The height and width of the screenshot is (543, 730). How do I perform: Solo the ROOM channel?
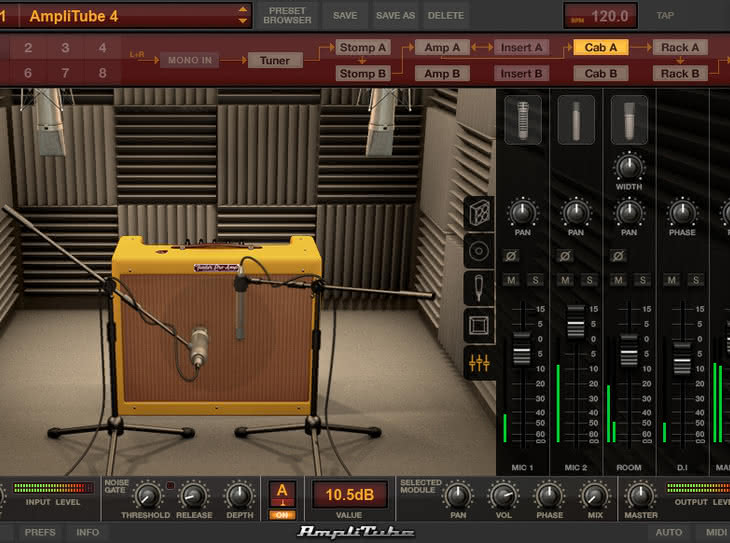point(642,280)
